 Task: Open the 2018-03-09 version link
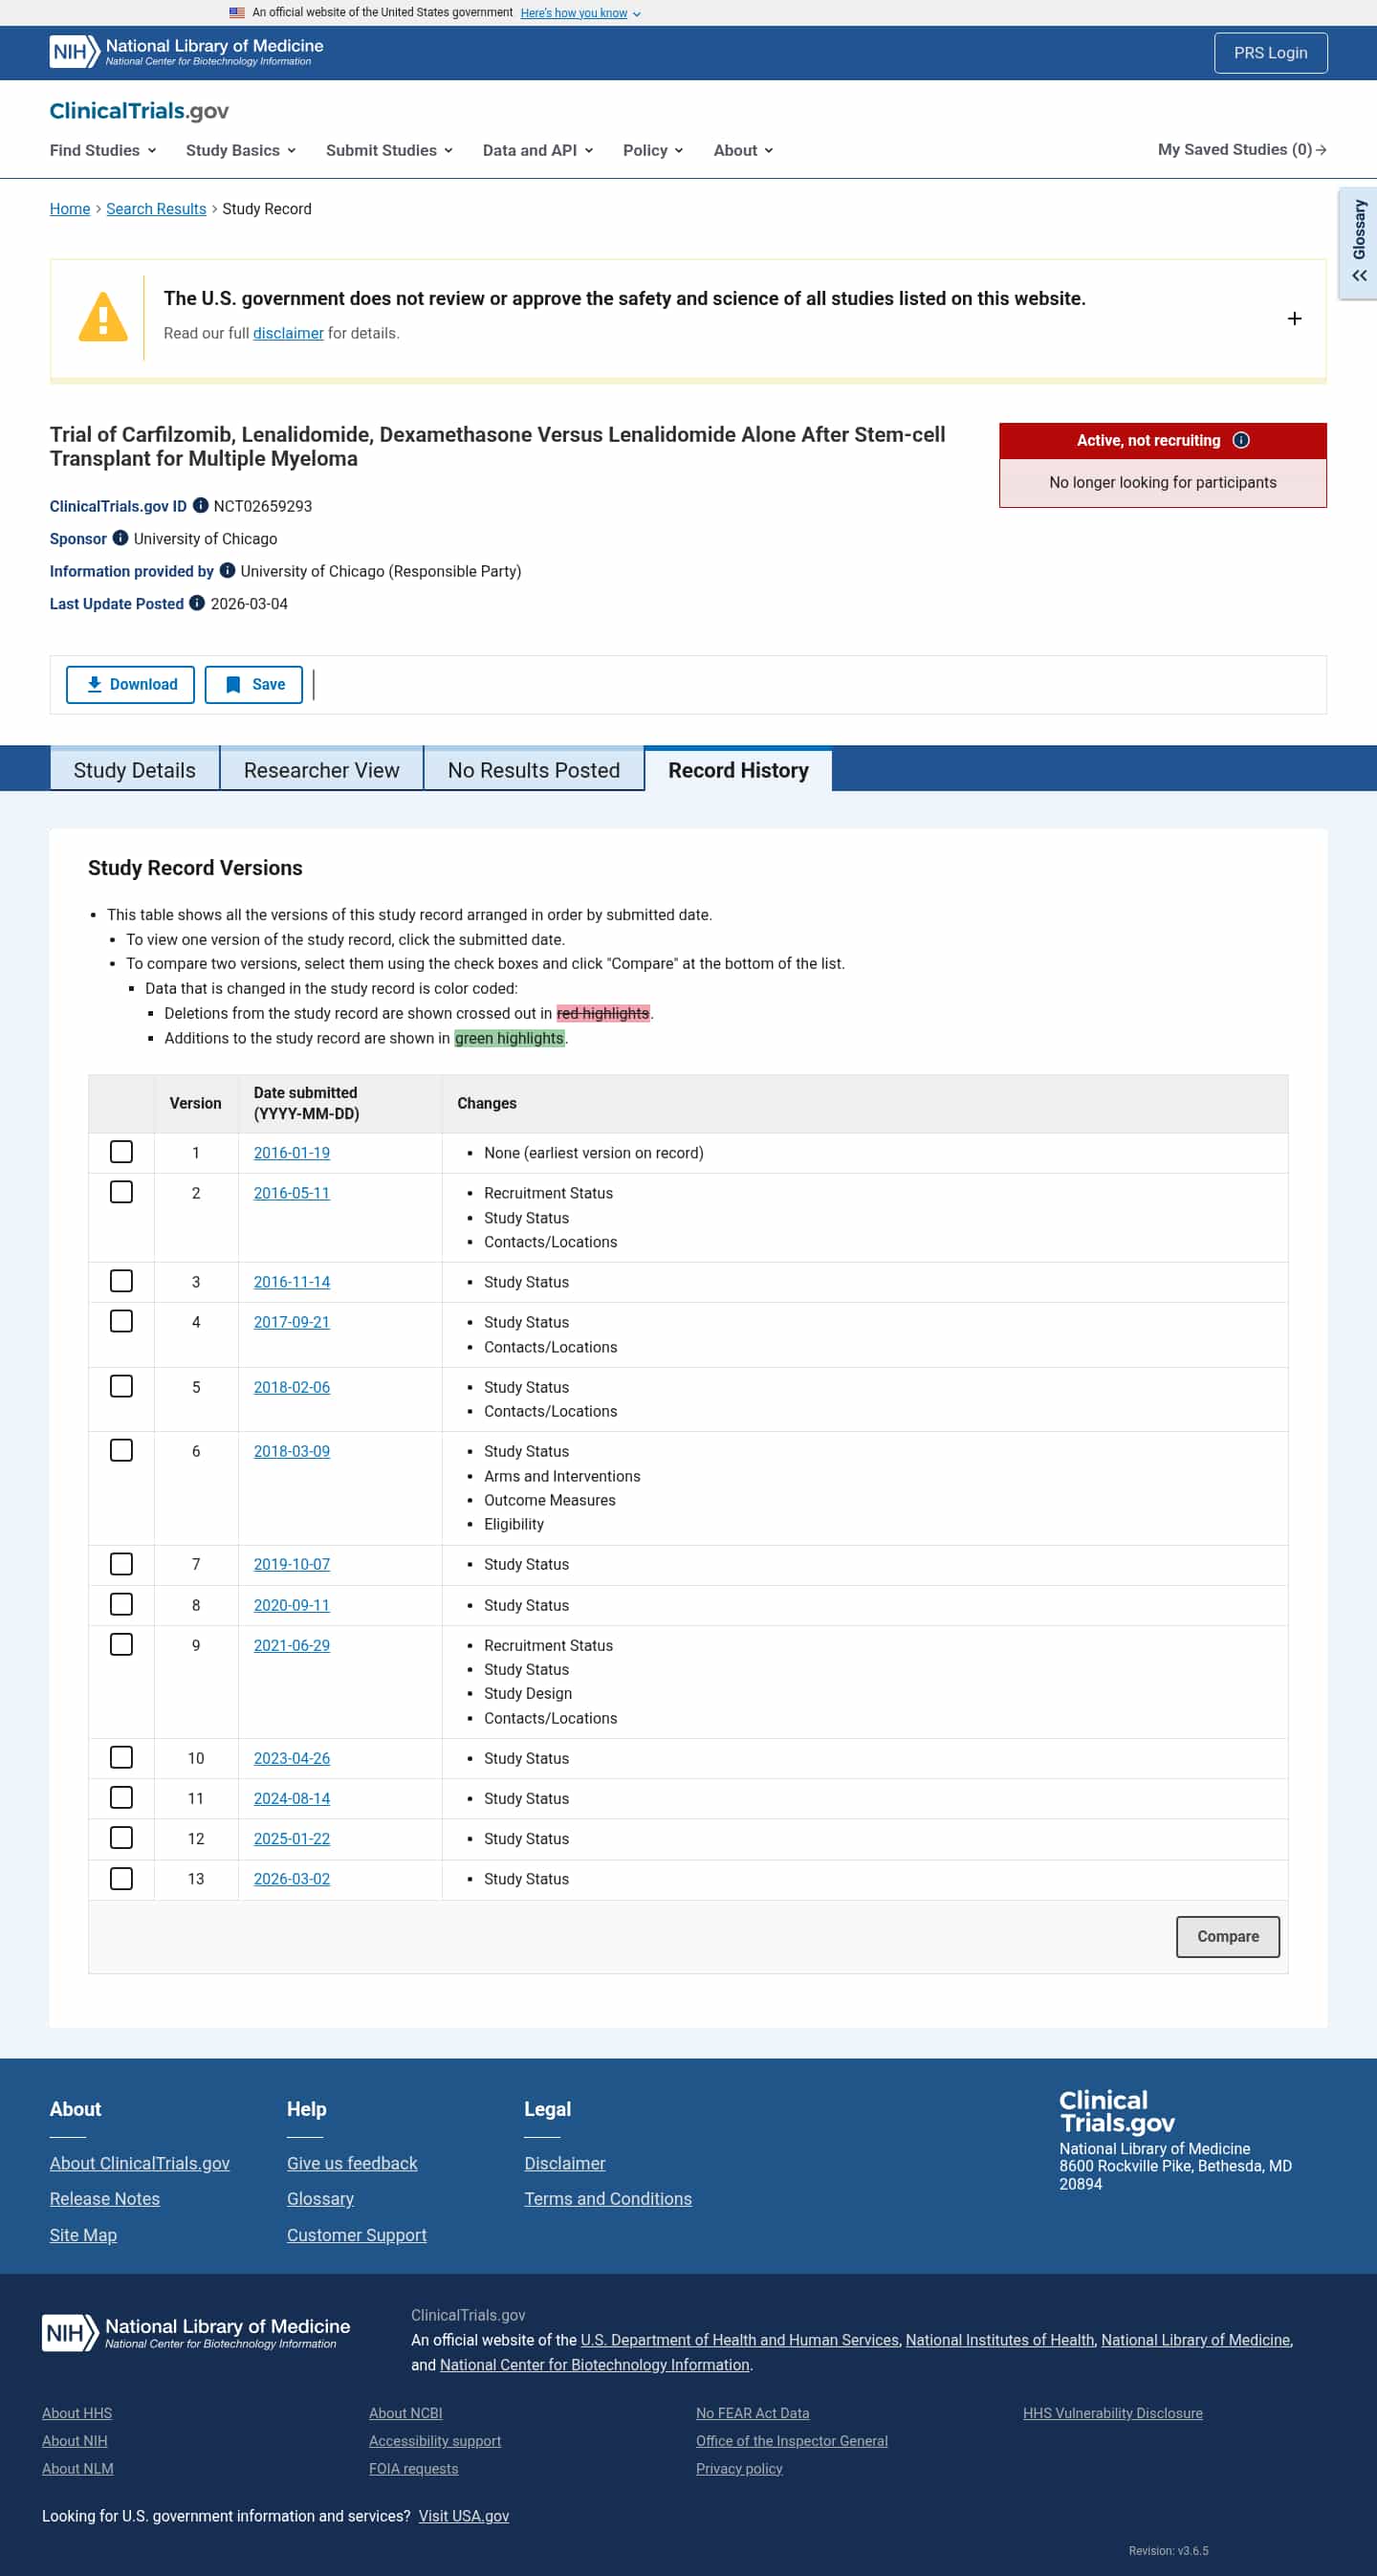point(292,1451)
